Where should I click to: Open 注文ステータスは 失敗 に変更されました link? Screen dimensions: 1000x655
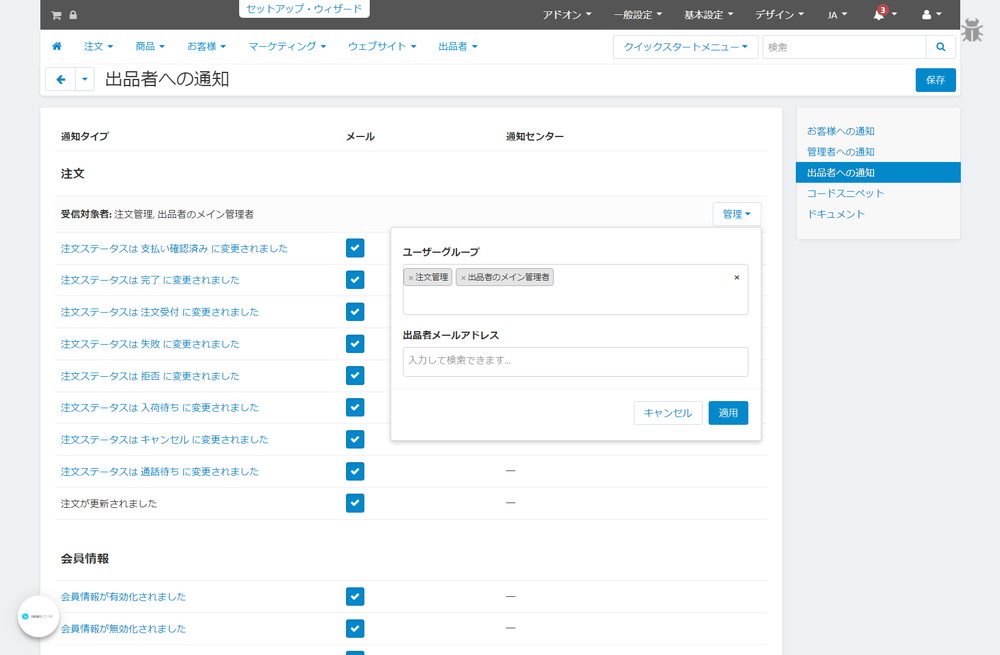pyautogui.click(x=150, y=344)
